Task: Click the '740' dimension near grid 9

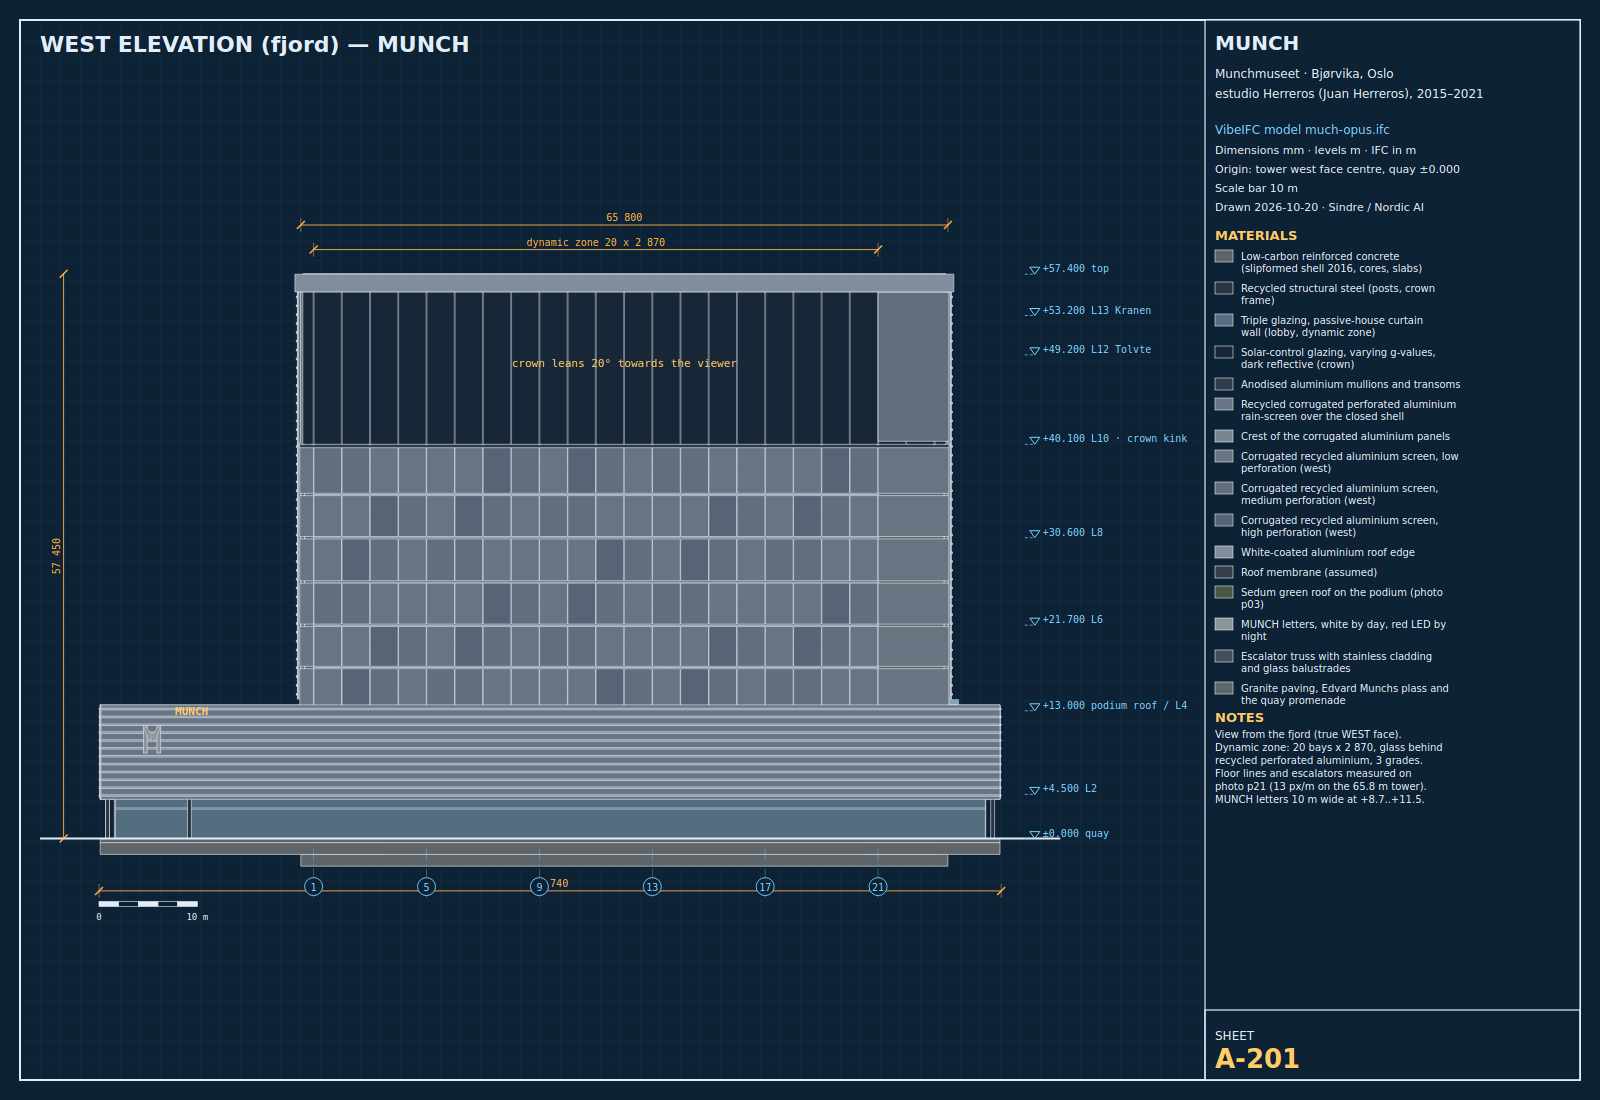Action: 559,883
